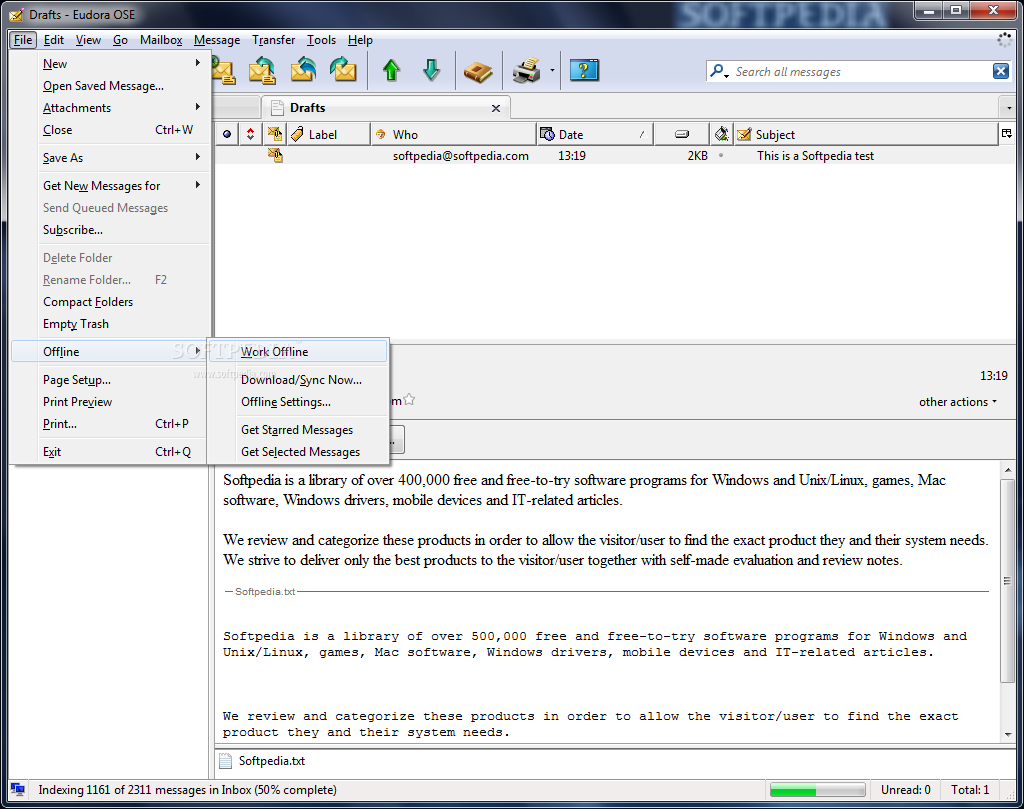1024x809 pixels.
Task: Click the Print toolbar icon
Action: coord(527,70)
